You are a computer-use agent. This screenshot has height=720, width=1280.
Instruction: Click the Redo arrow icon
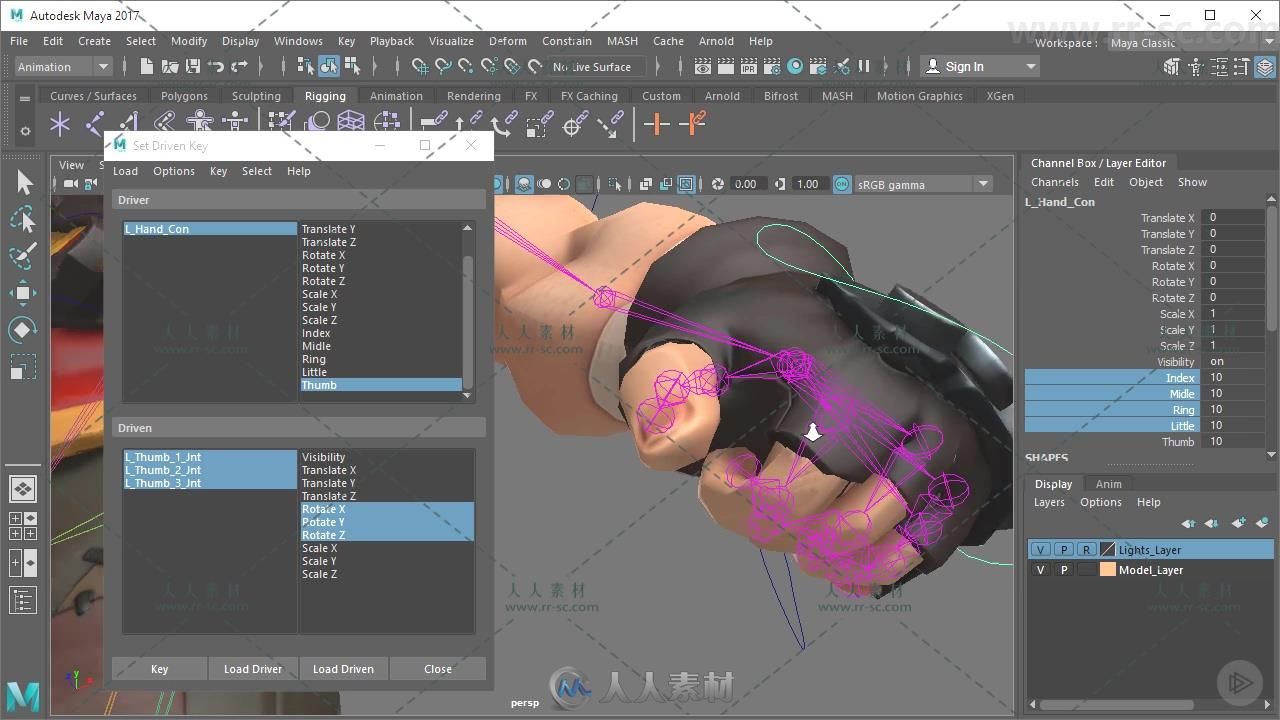[x=240, y=66]
